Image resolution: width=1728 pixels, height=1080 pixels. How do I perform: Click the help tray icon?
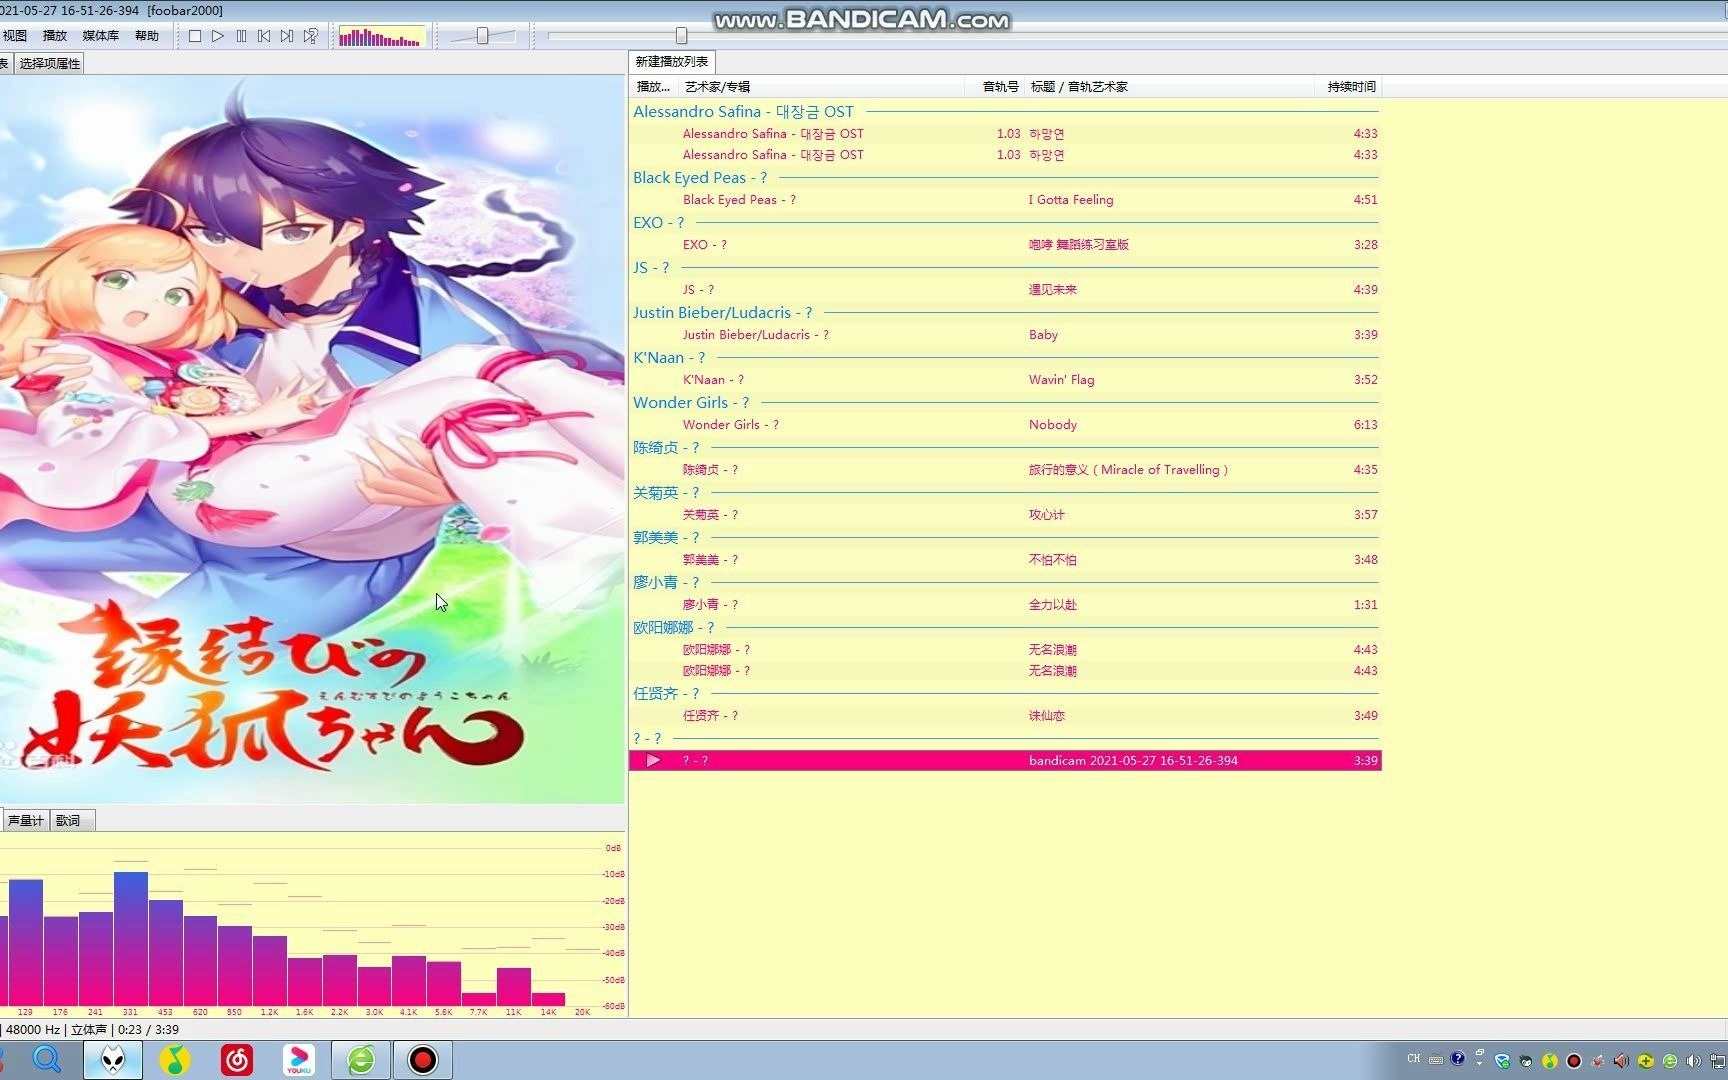[1458, 1059]
